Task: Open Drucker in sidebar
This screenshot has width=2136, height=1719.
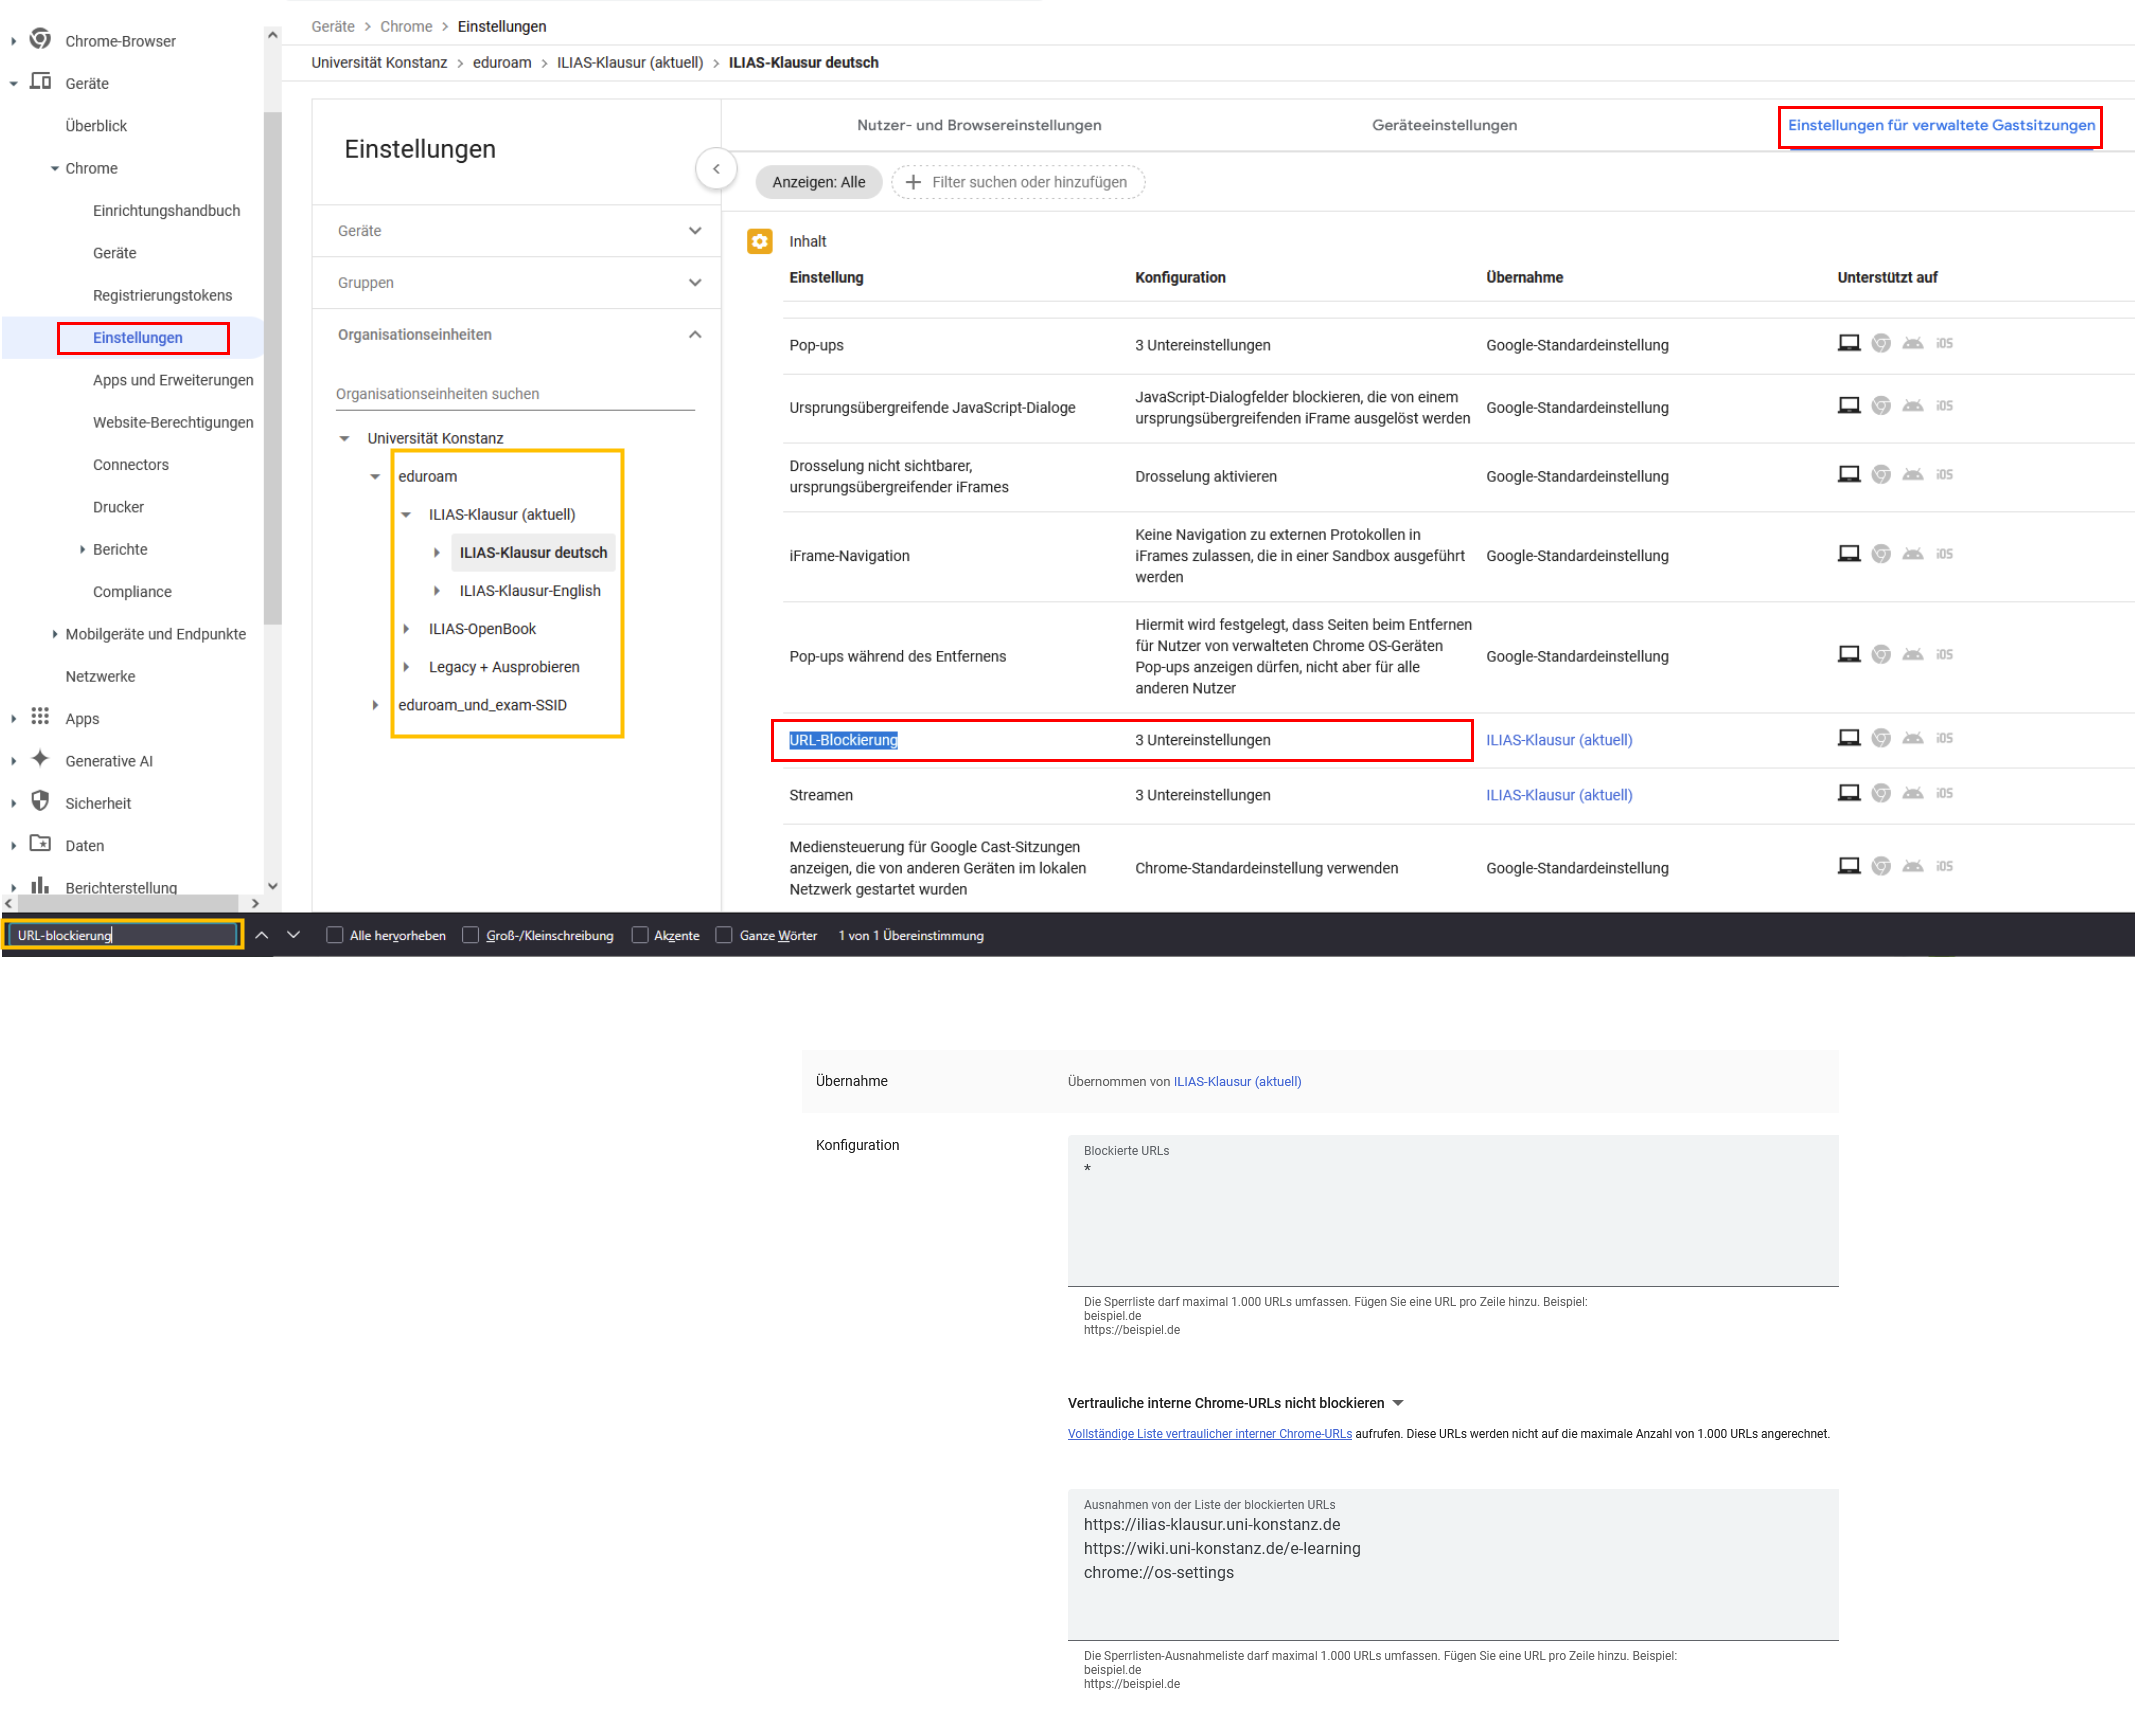Action: coord(118,507)
